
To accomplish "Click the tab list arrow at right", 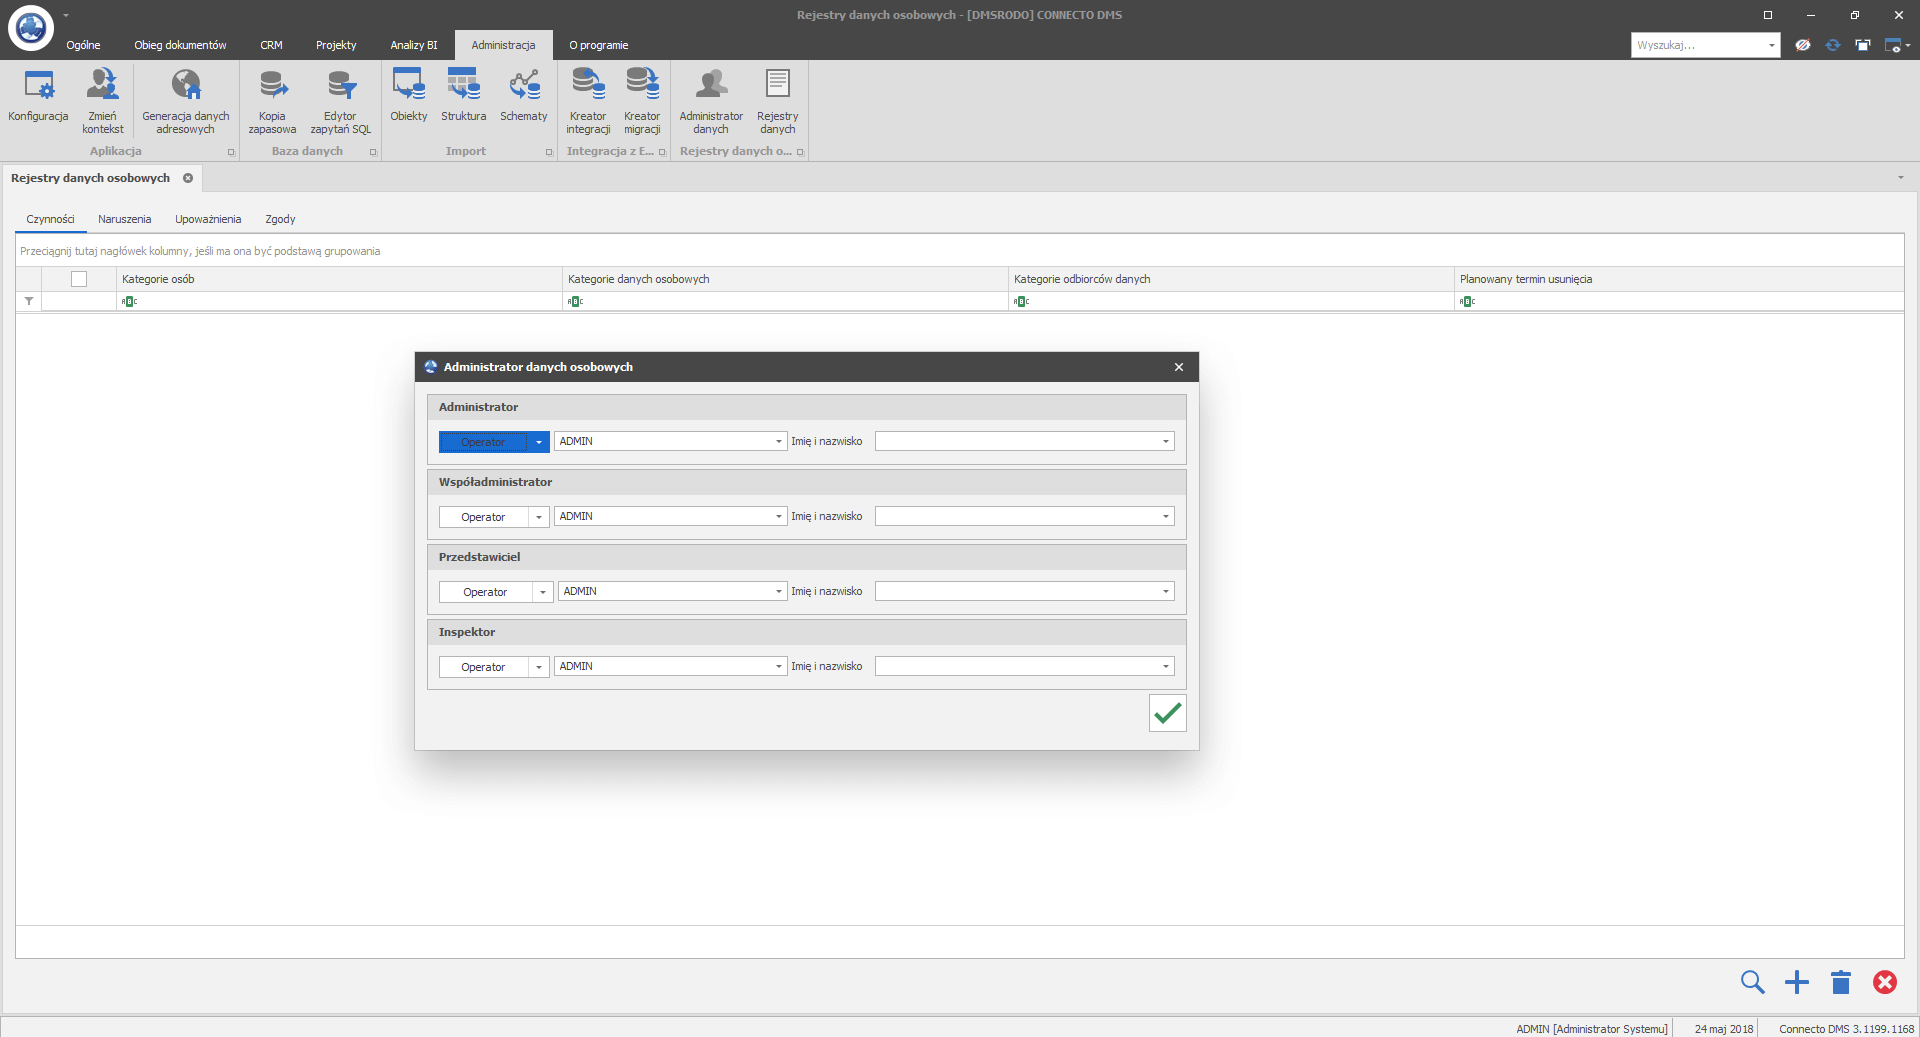I will point(1901,178).
